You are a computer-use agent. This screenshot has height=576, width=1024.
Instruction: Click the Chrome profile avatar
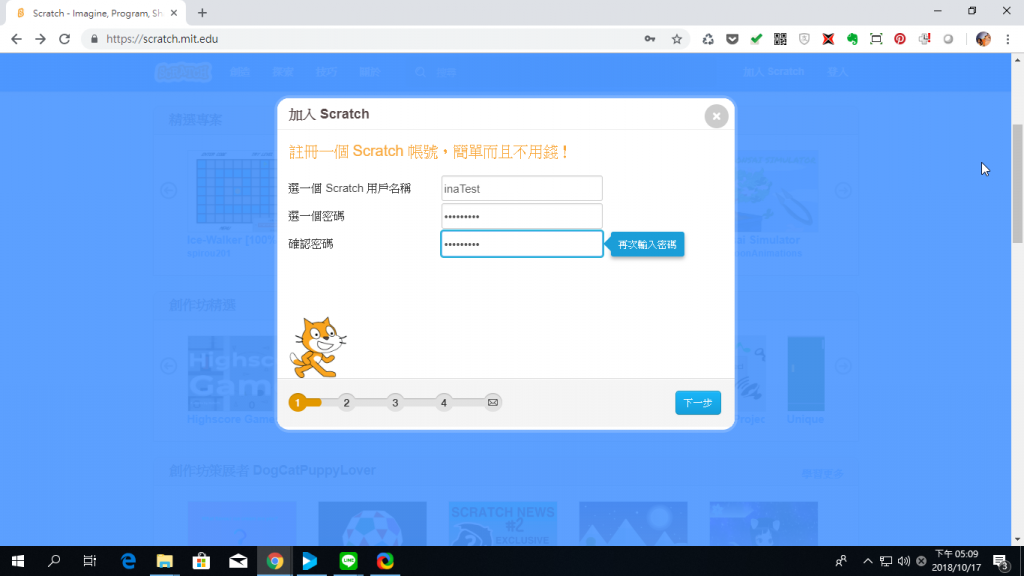tap(984, 39)
